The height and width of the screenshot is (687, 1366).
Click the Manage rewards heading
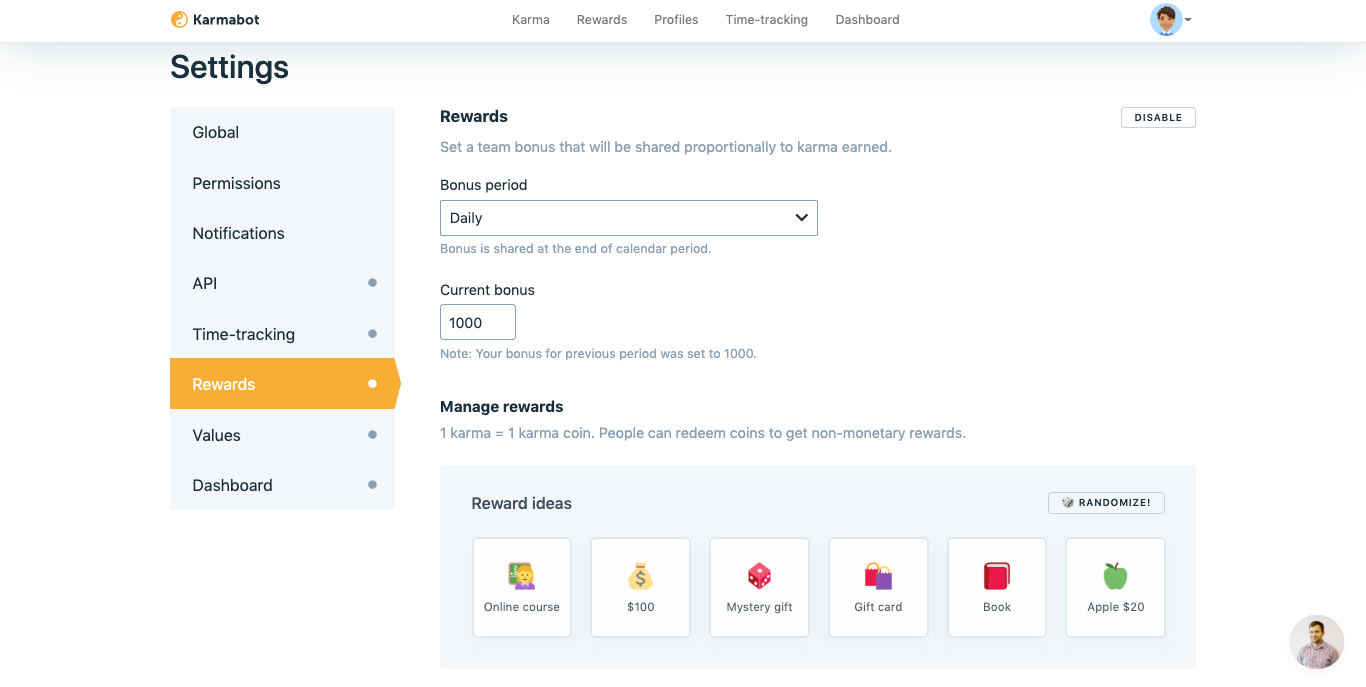point(502,407)
